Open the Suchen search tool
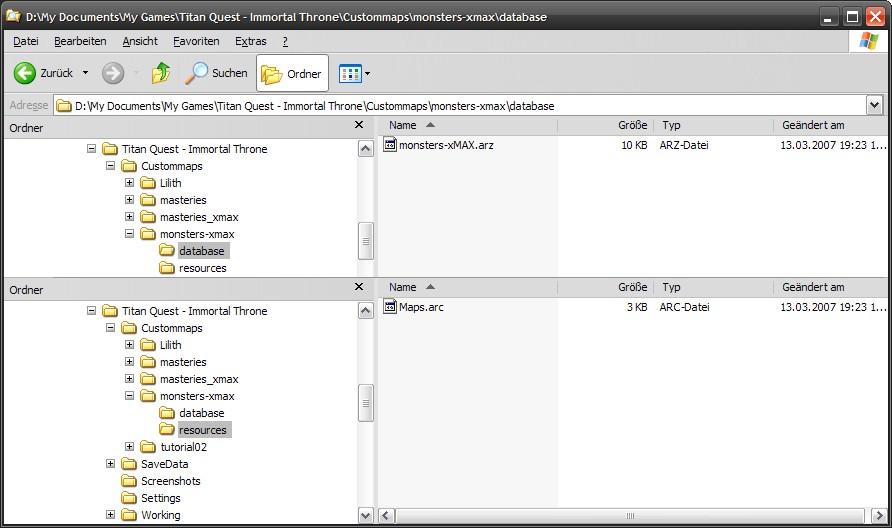 [217, 73]
